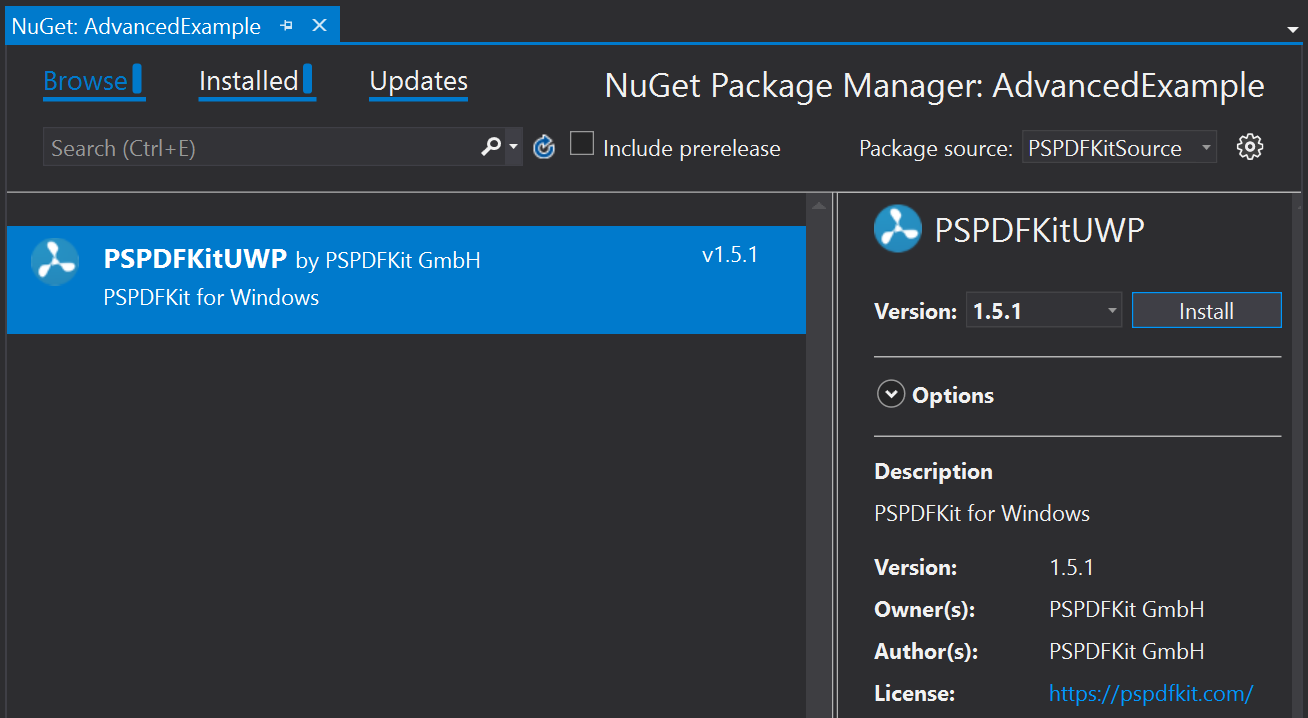Click the search magnifier icon
Viewport: 1308px width, 718px height.
tap(490, 147)
